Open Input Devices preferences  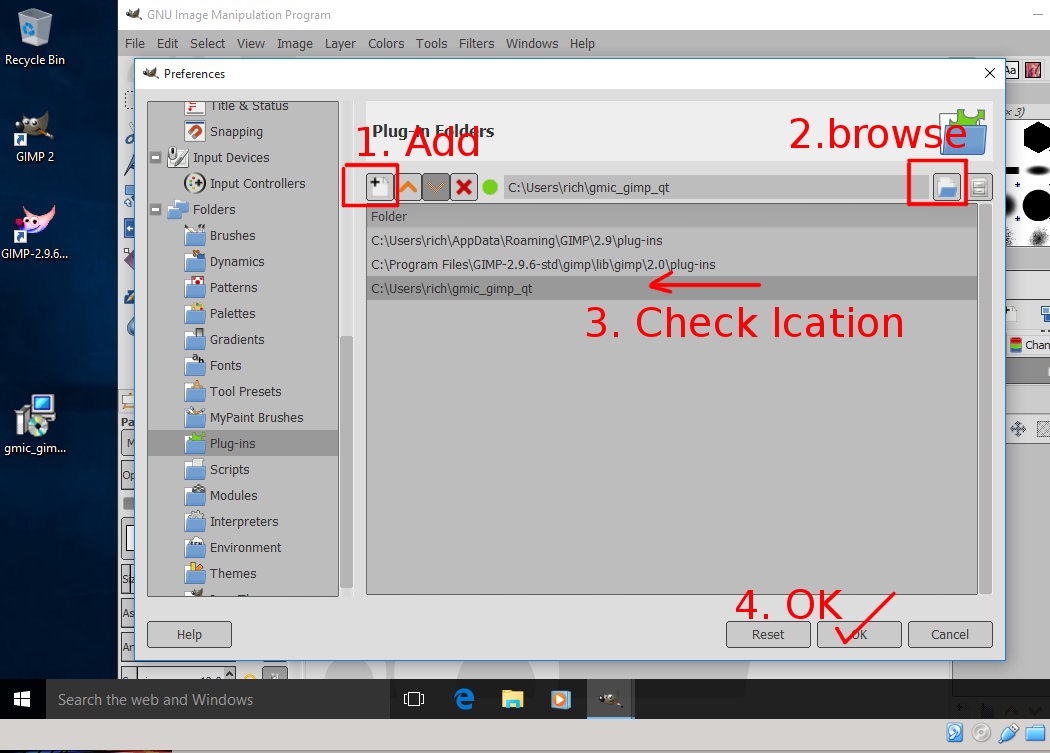click(231, 157)
